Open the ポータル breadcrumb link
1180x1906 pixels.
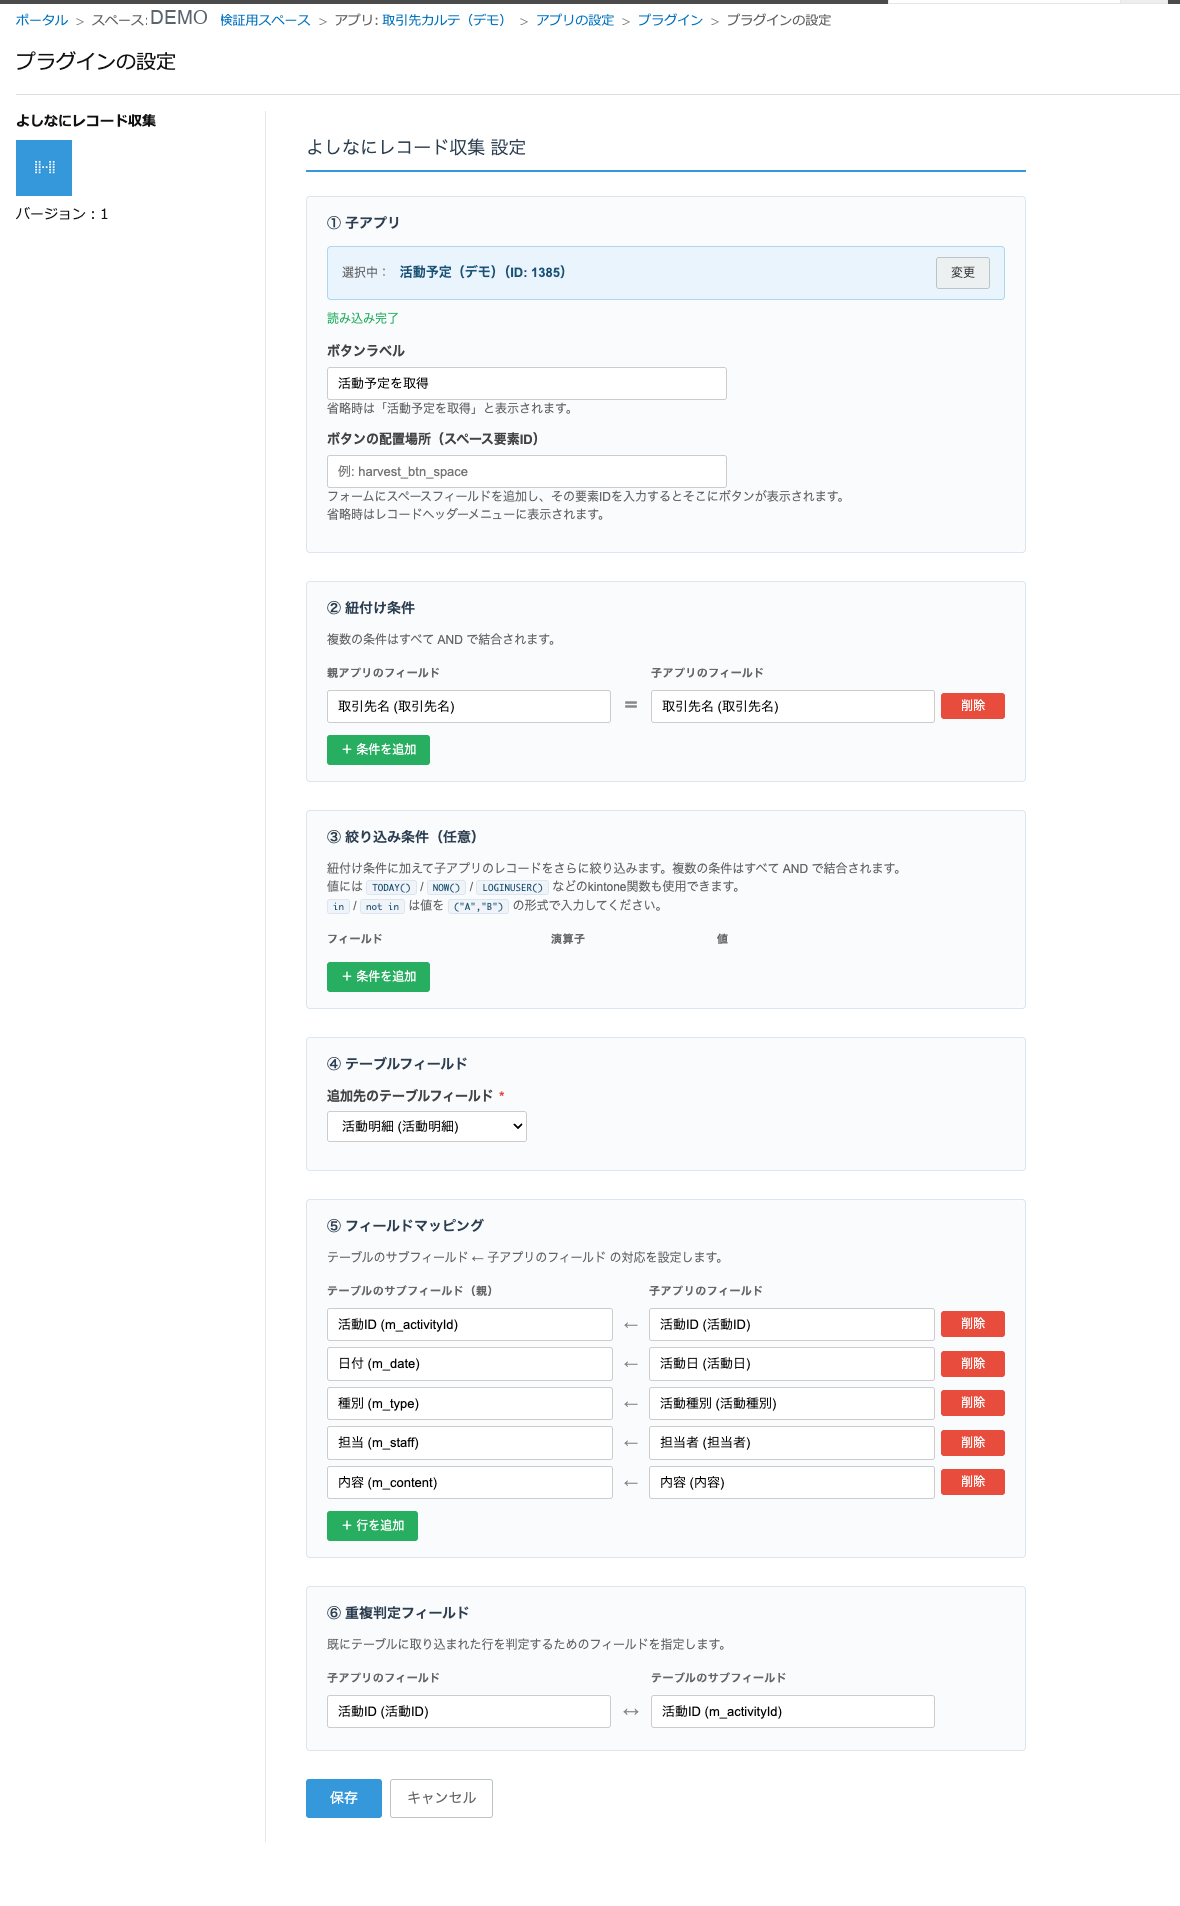coord(42,20)
